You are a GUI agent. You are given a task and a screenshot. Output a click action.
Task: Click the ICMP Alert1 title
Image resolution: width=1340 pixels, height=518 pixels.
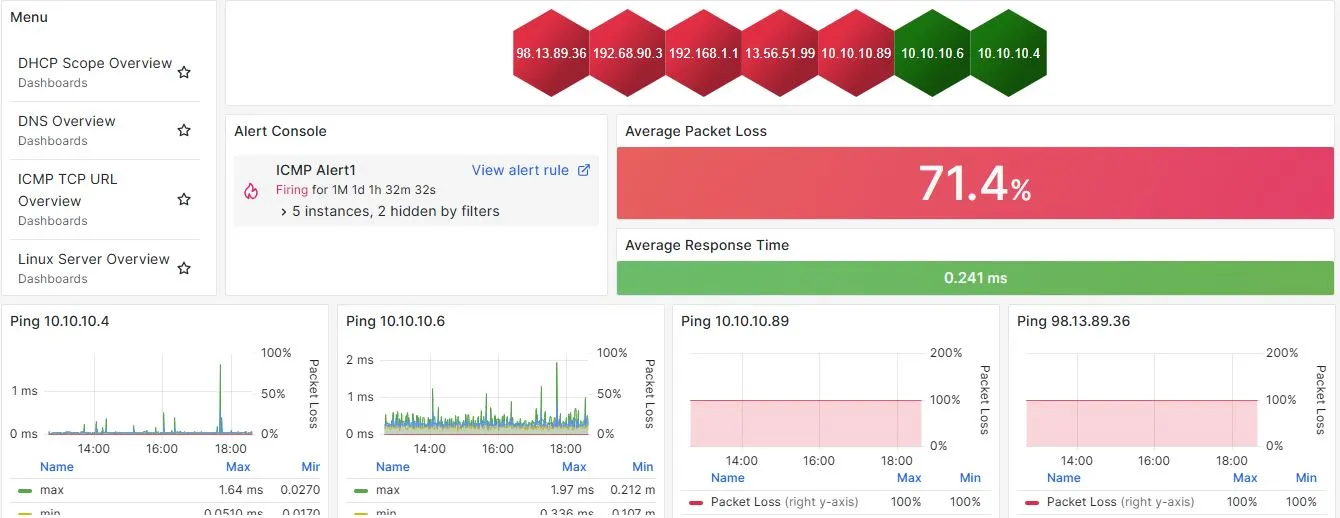pos(316,170)
